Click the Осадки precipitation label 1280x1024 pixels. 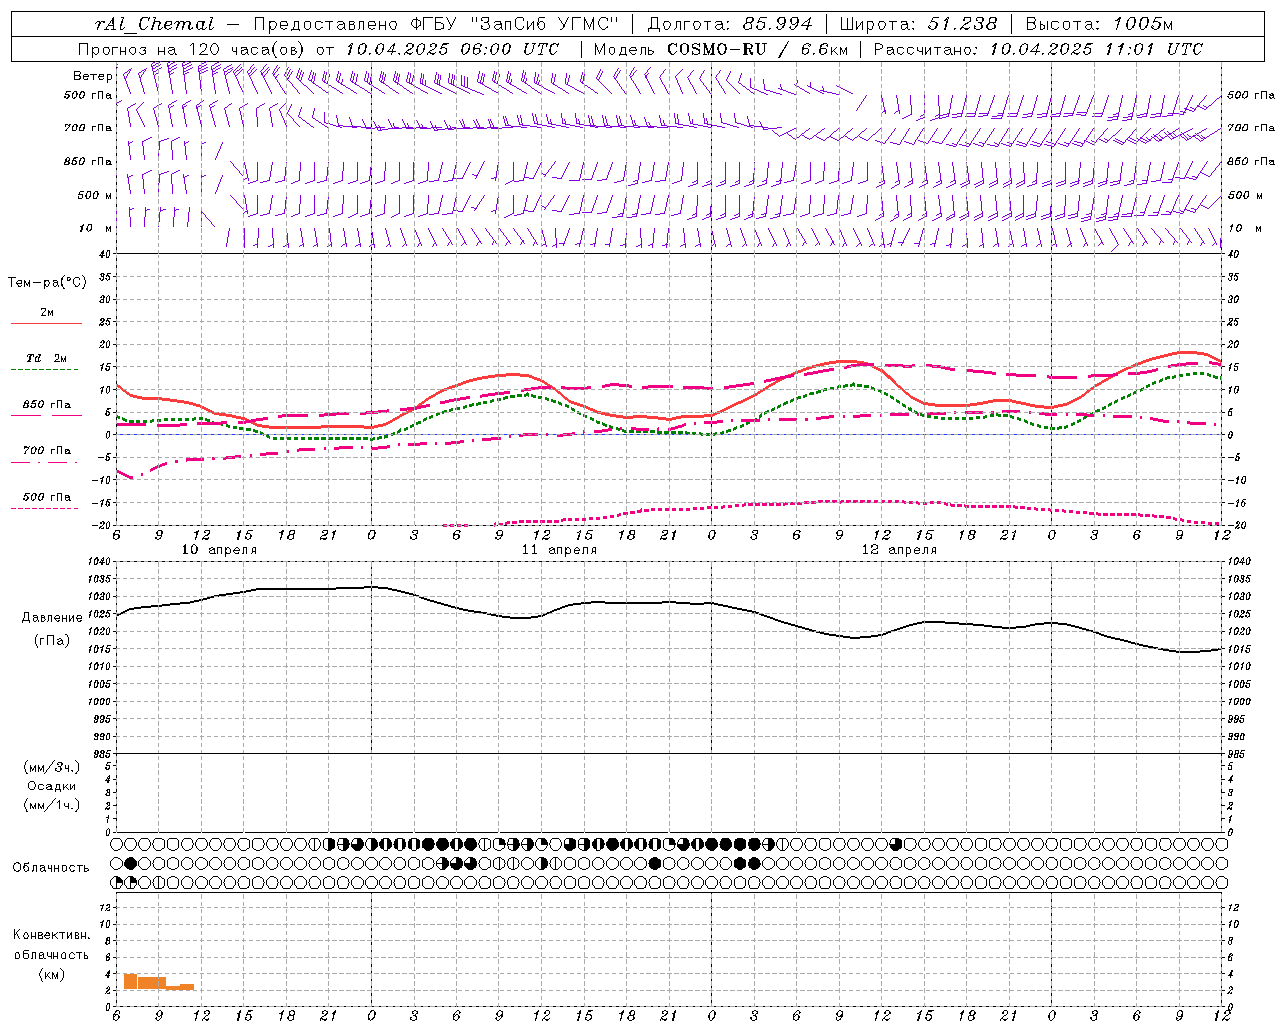click(52, 786)
